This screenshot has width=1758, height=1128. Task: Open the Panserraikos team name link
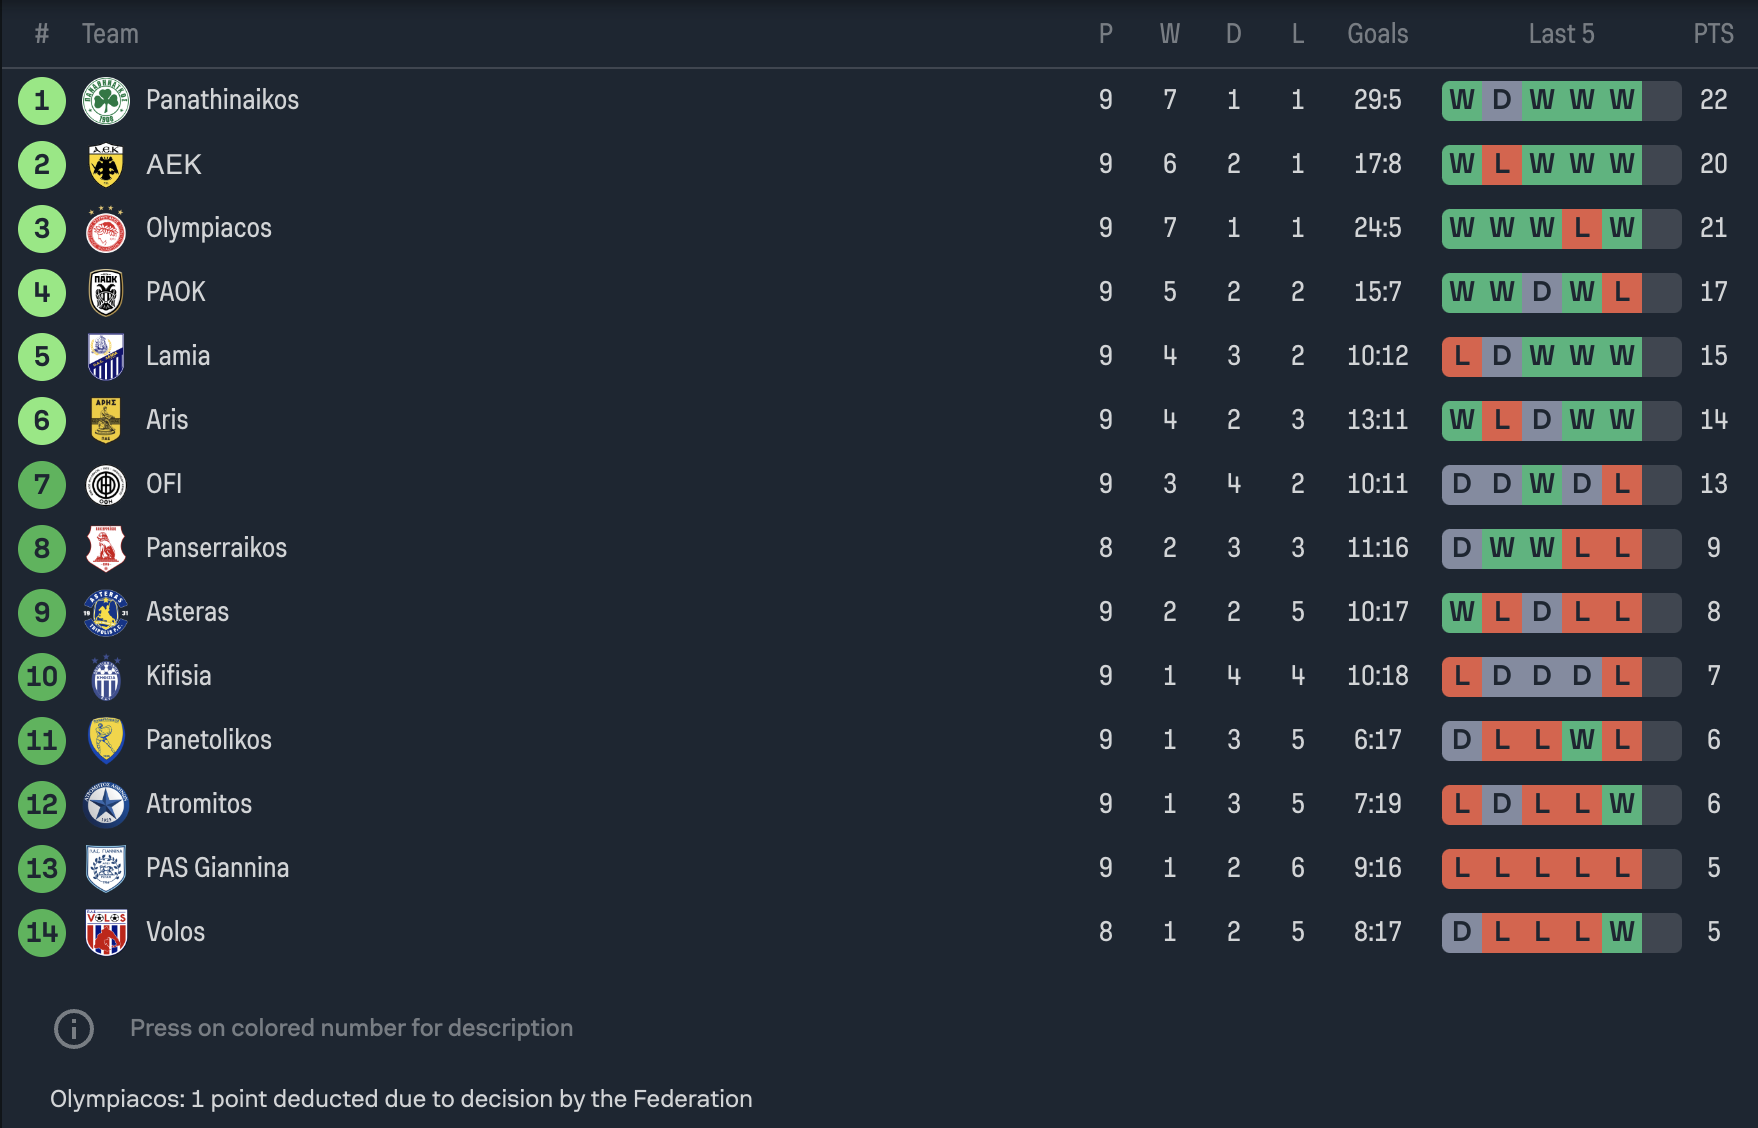coord(216,548)
